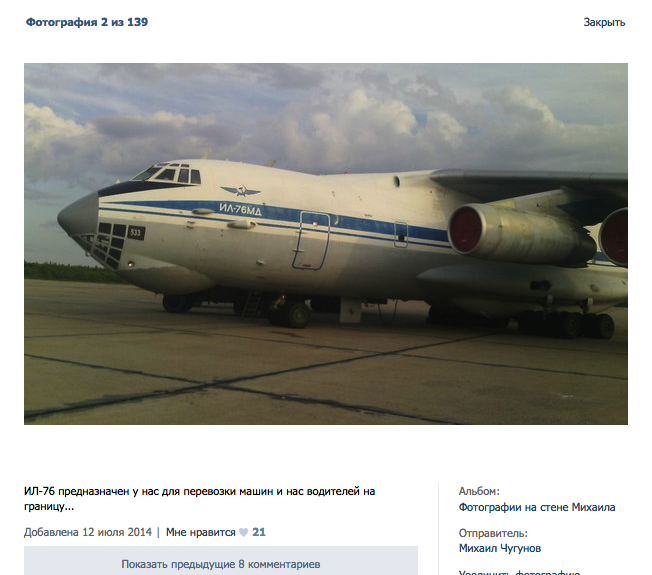This screenshot has height=575, width=652.
Task: Open album Фотографии на стене Михаила
Action: point(537,507)
